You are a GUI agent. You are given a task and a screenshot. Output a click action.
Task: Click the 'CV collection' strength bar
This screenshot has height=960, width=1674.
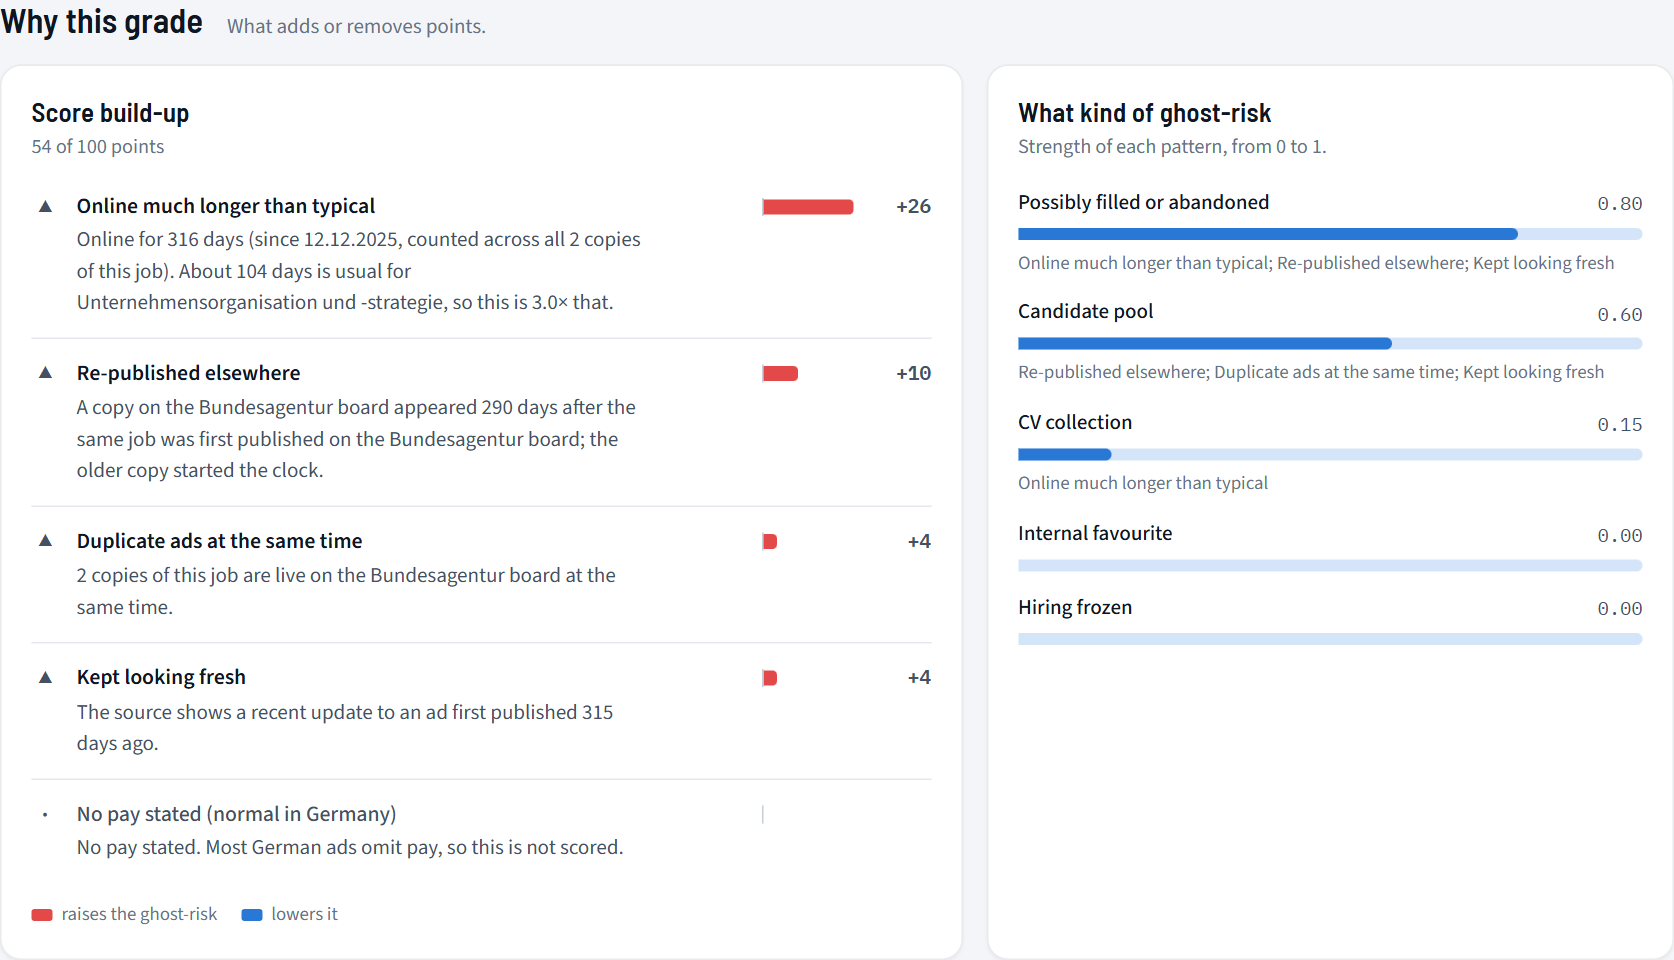tap(1330, 455)
